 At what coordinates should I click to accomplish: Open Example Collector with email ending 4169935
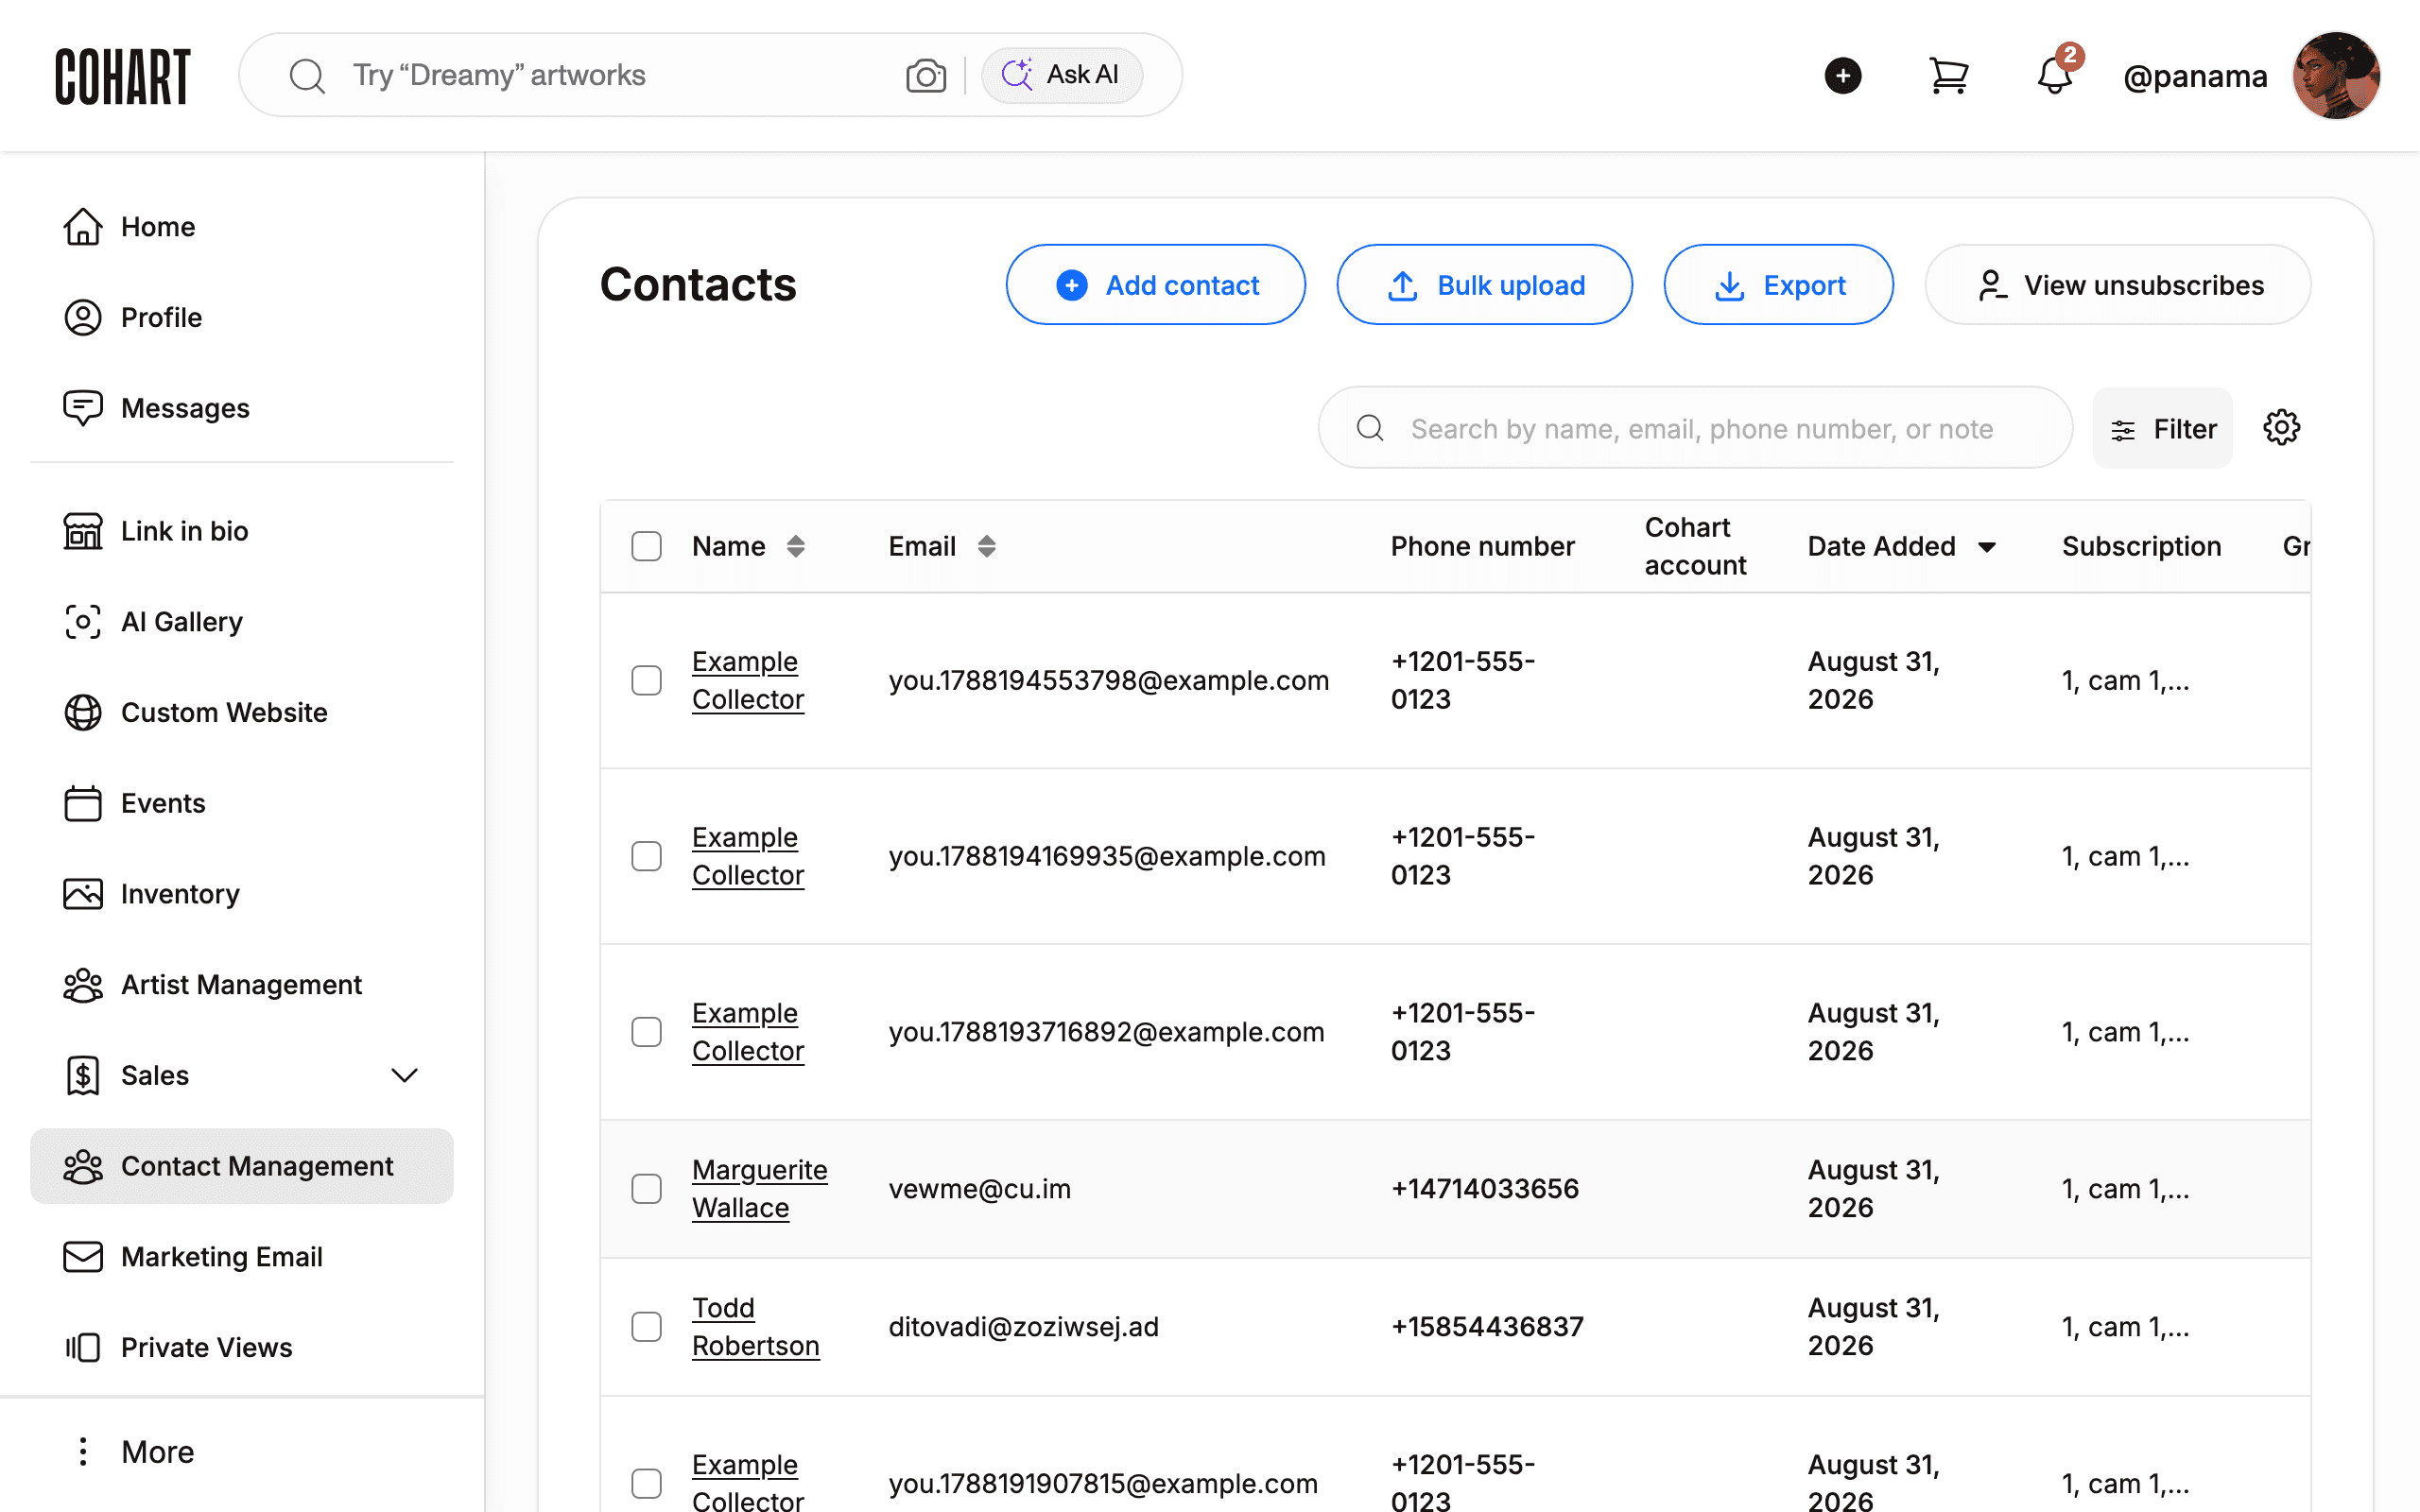[747, 856]
